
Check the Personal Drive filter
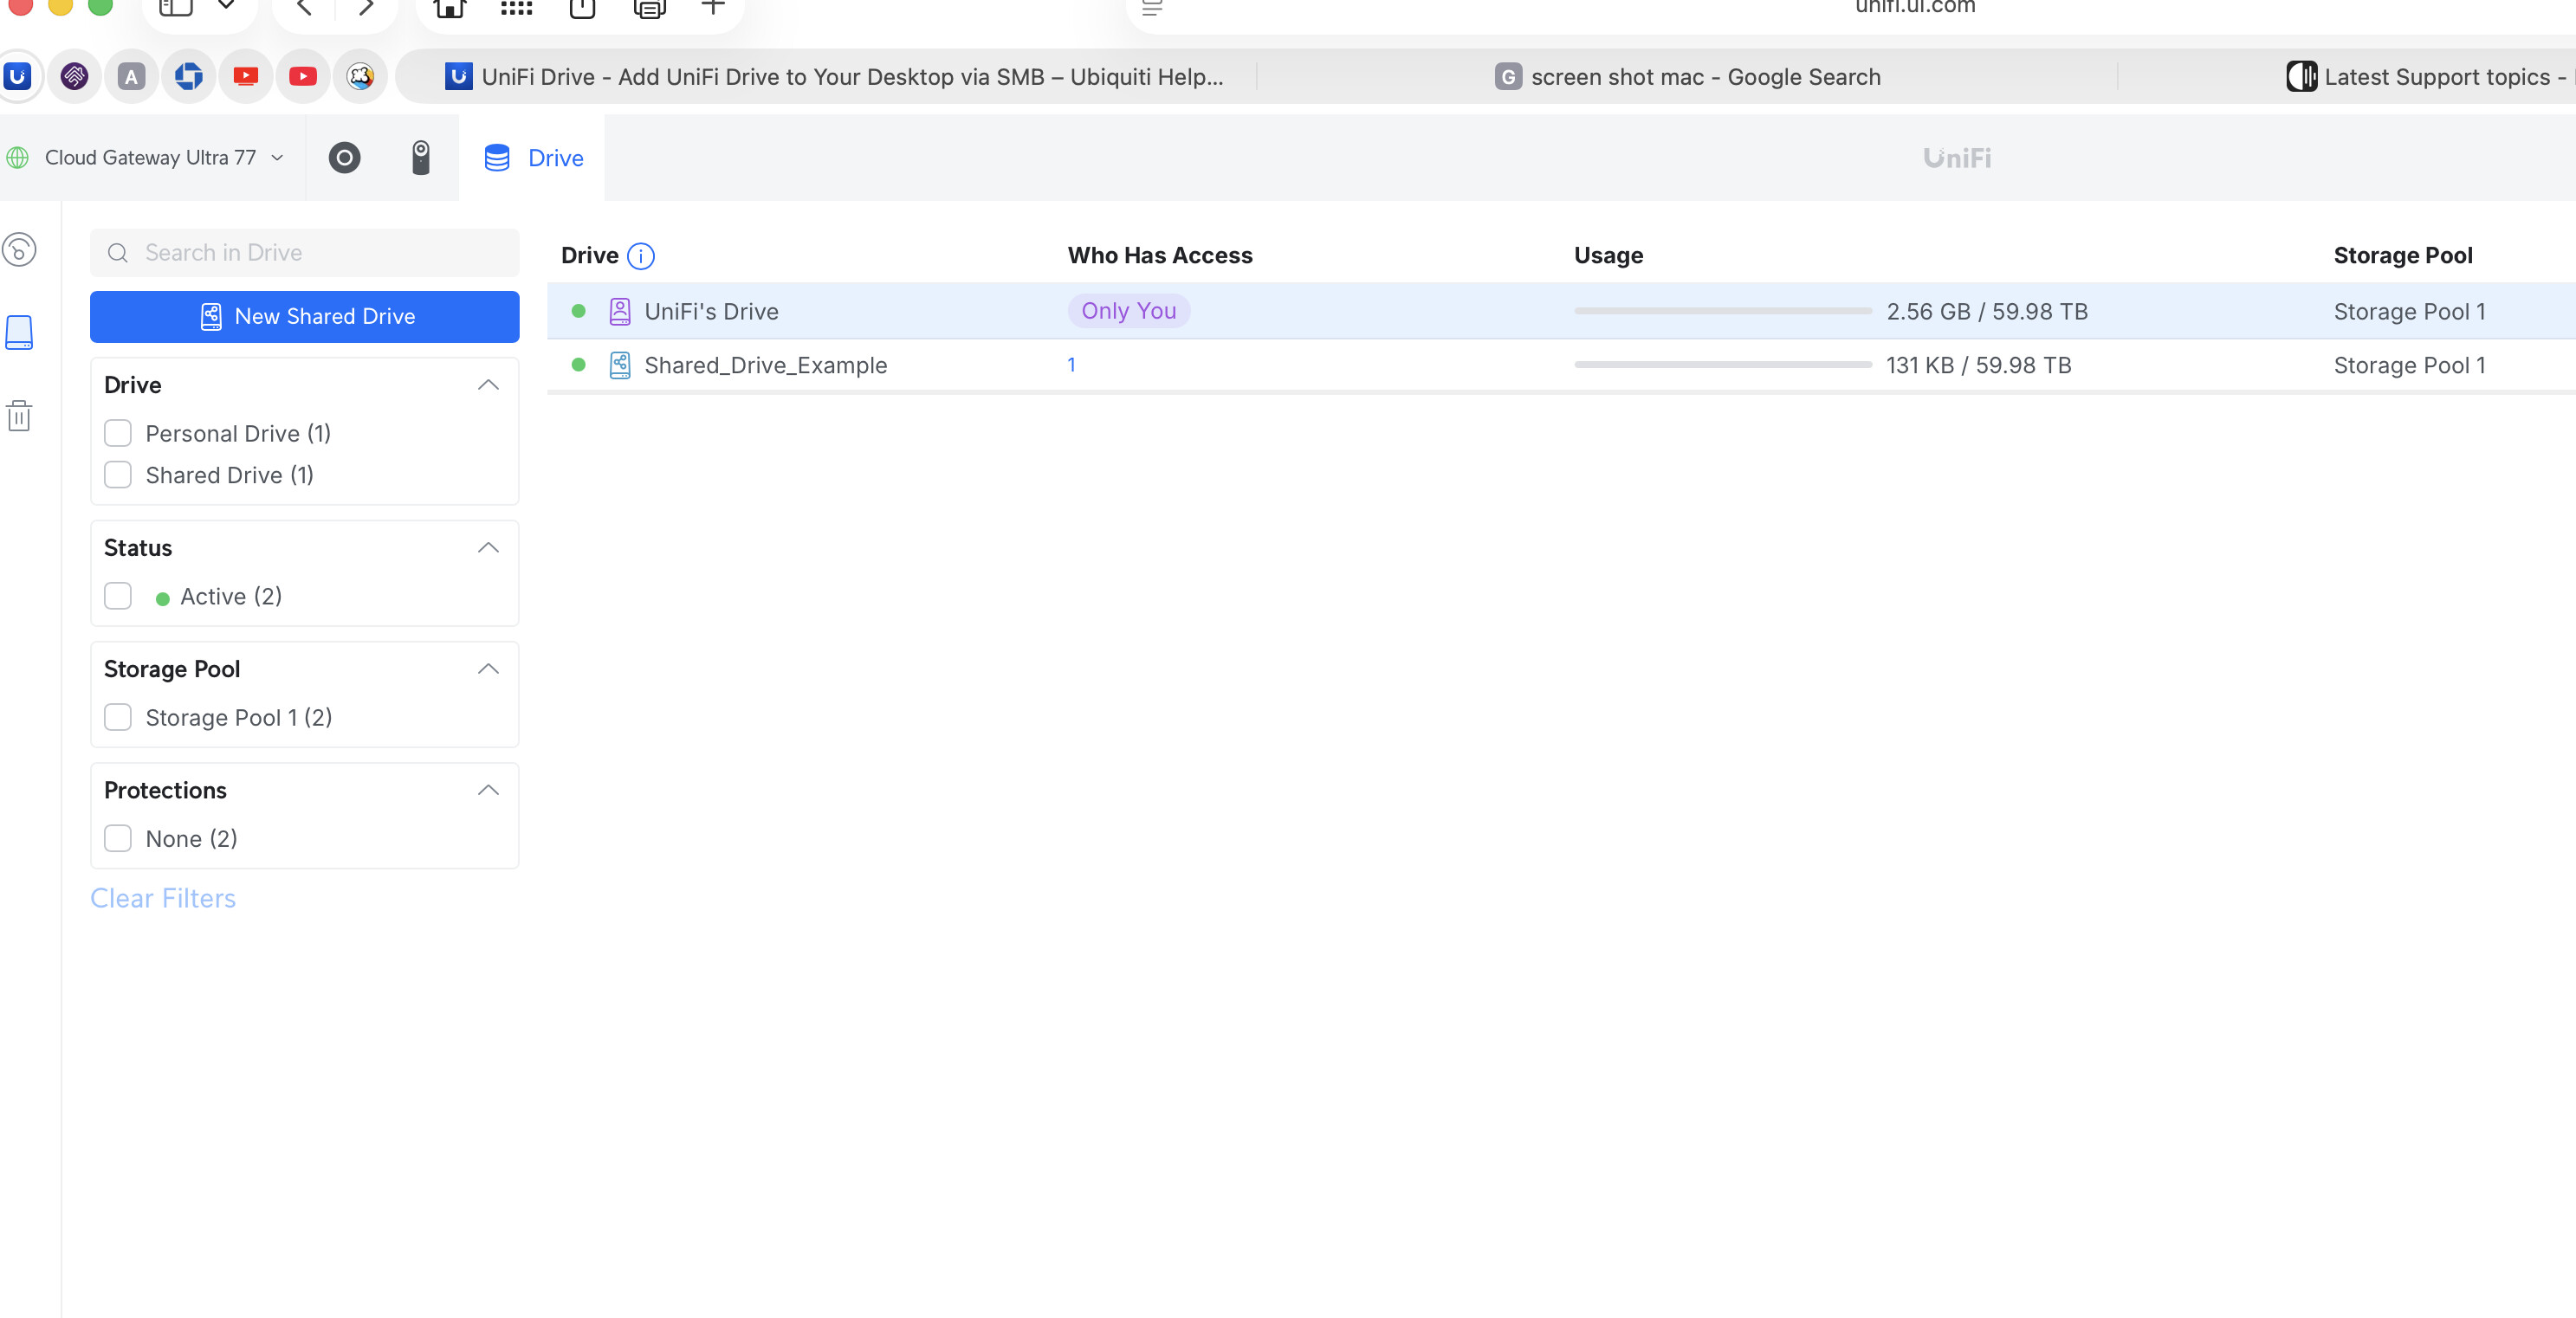point(118,433)
